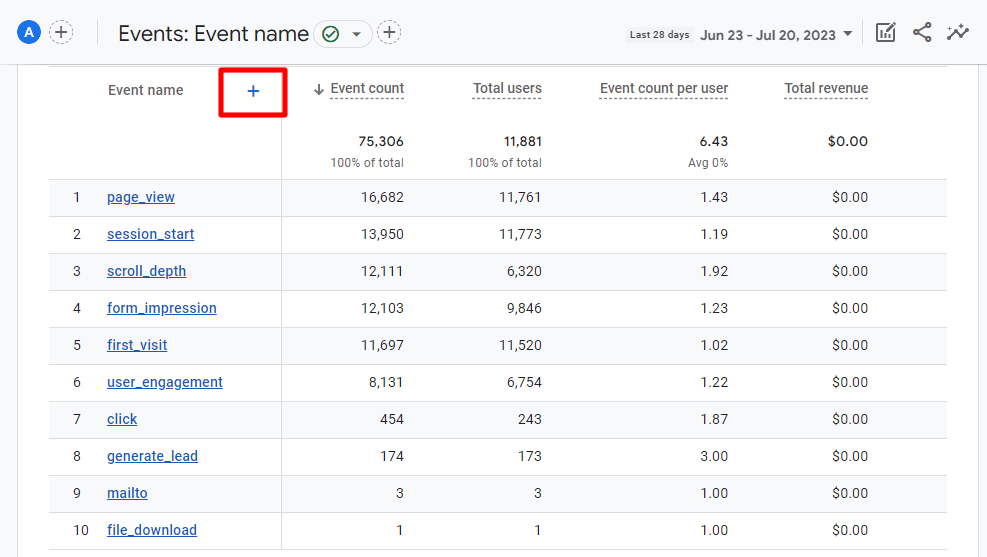Click the plus icon beside Event name column
The image size is (987, 557).
click(x=253, y=91)
